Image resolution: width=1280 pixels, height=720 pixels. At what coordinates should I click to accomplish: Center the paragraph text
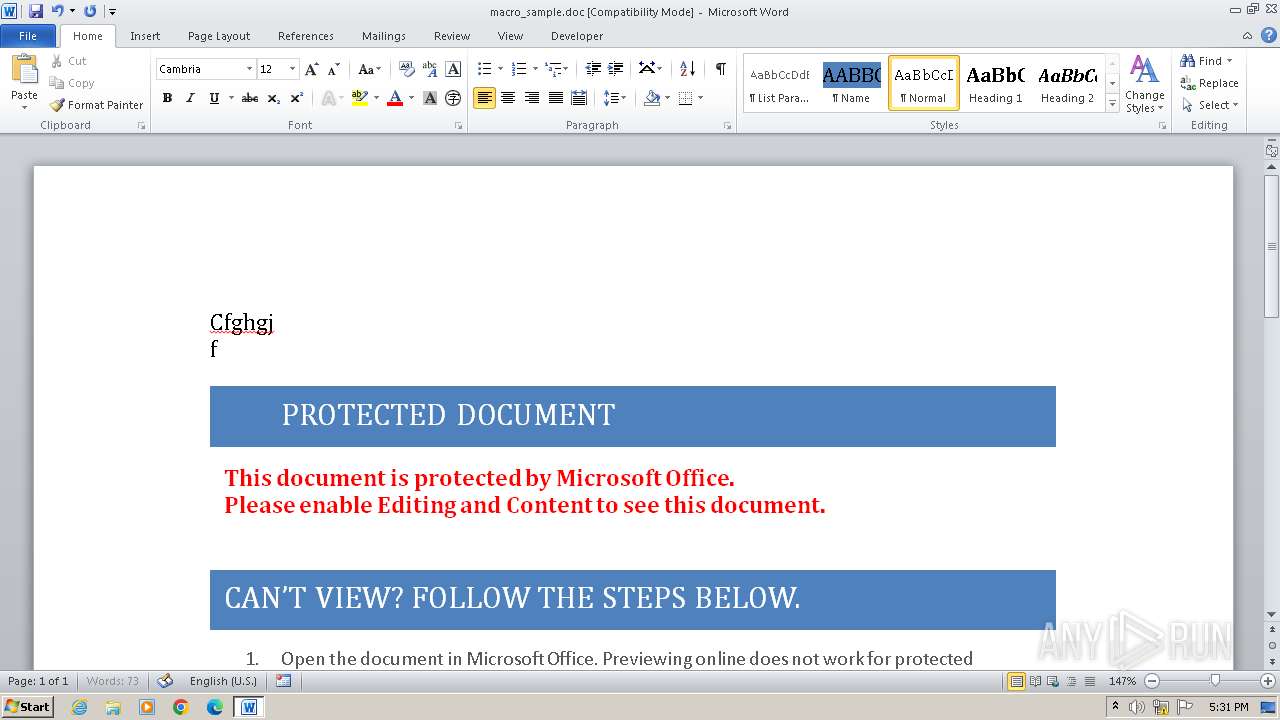point(508,98)
